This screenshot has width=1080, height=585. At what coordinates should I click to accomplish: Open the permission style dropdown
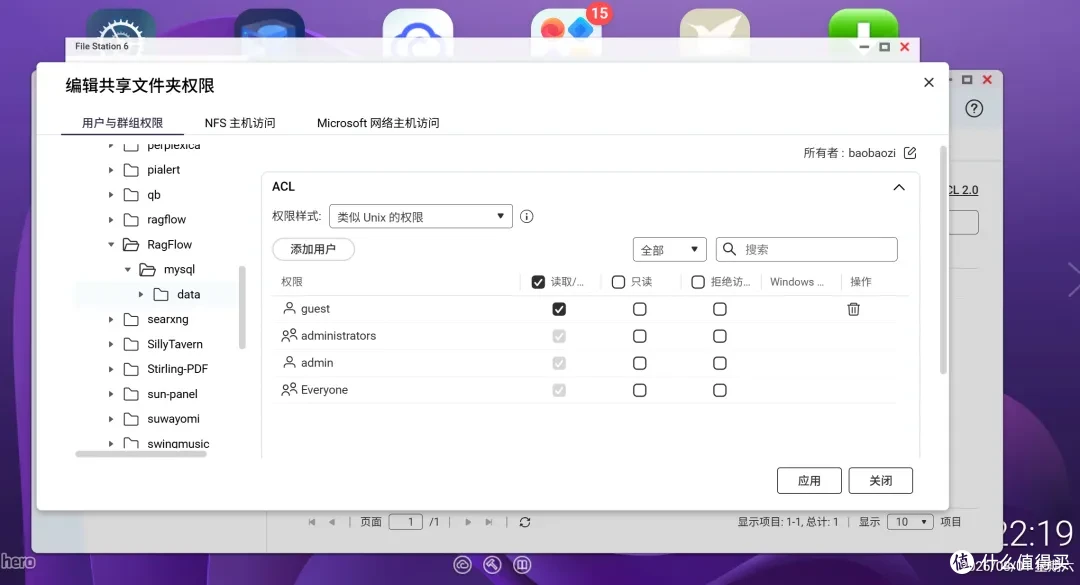pos(421,216)
